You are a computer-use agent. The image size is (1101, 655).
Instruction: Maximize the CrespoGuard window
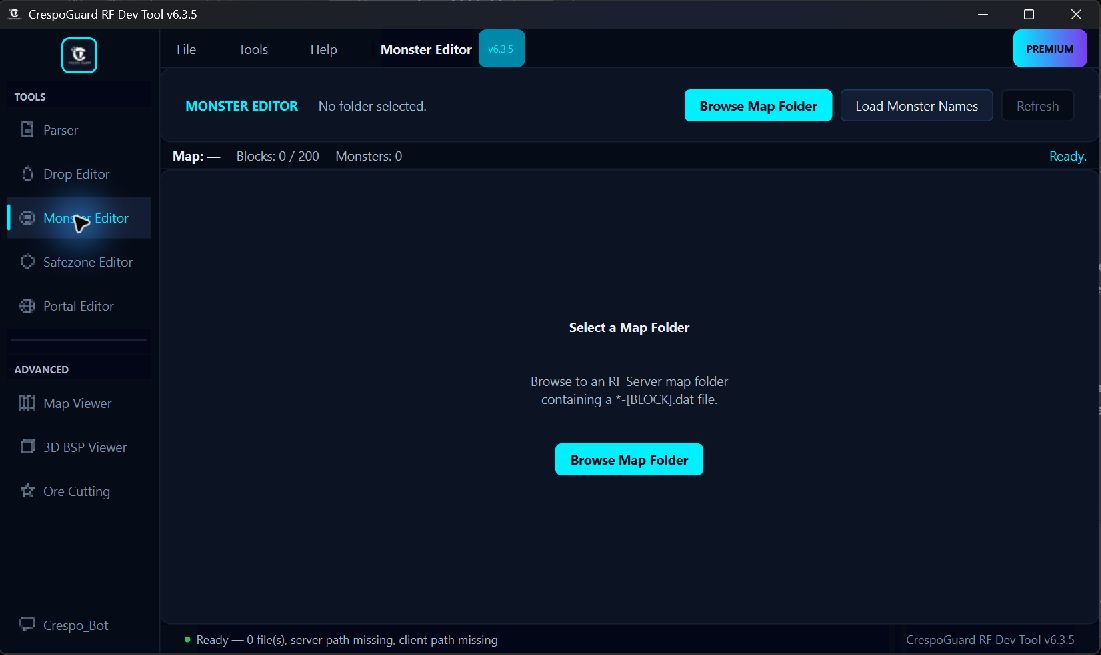(x=1029, y=14)
